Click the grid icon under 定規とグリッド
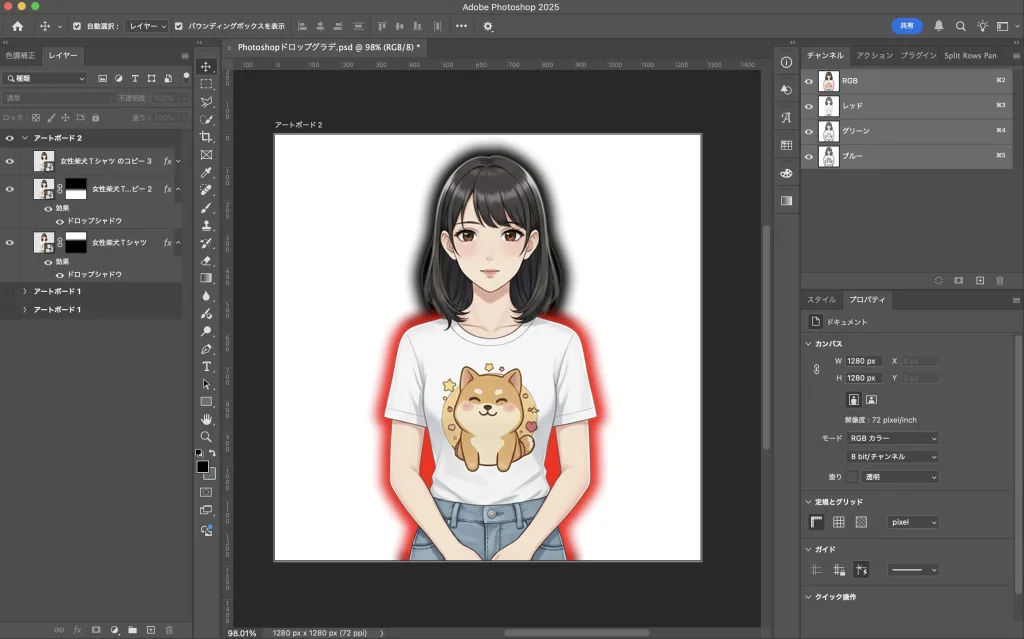The image size is (1024, 639). pyautogui.click(x=839, y=522)
